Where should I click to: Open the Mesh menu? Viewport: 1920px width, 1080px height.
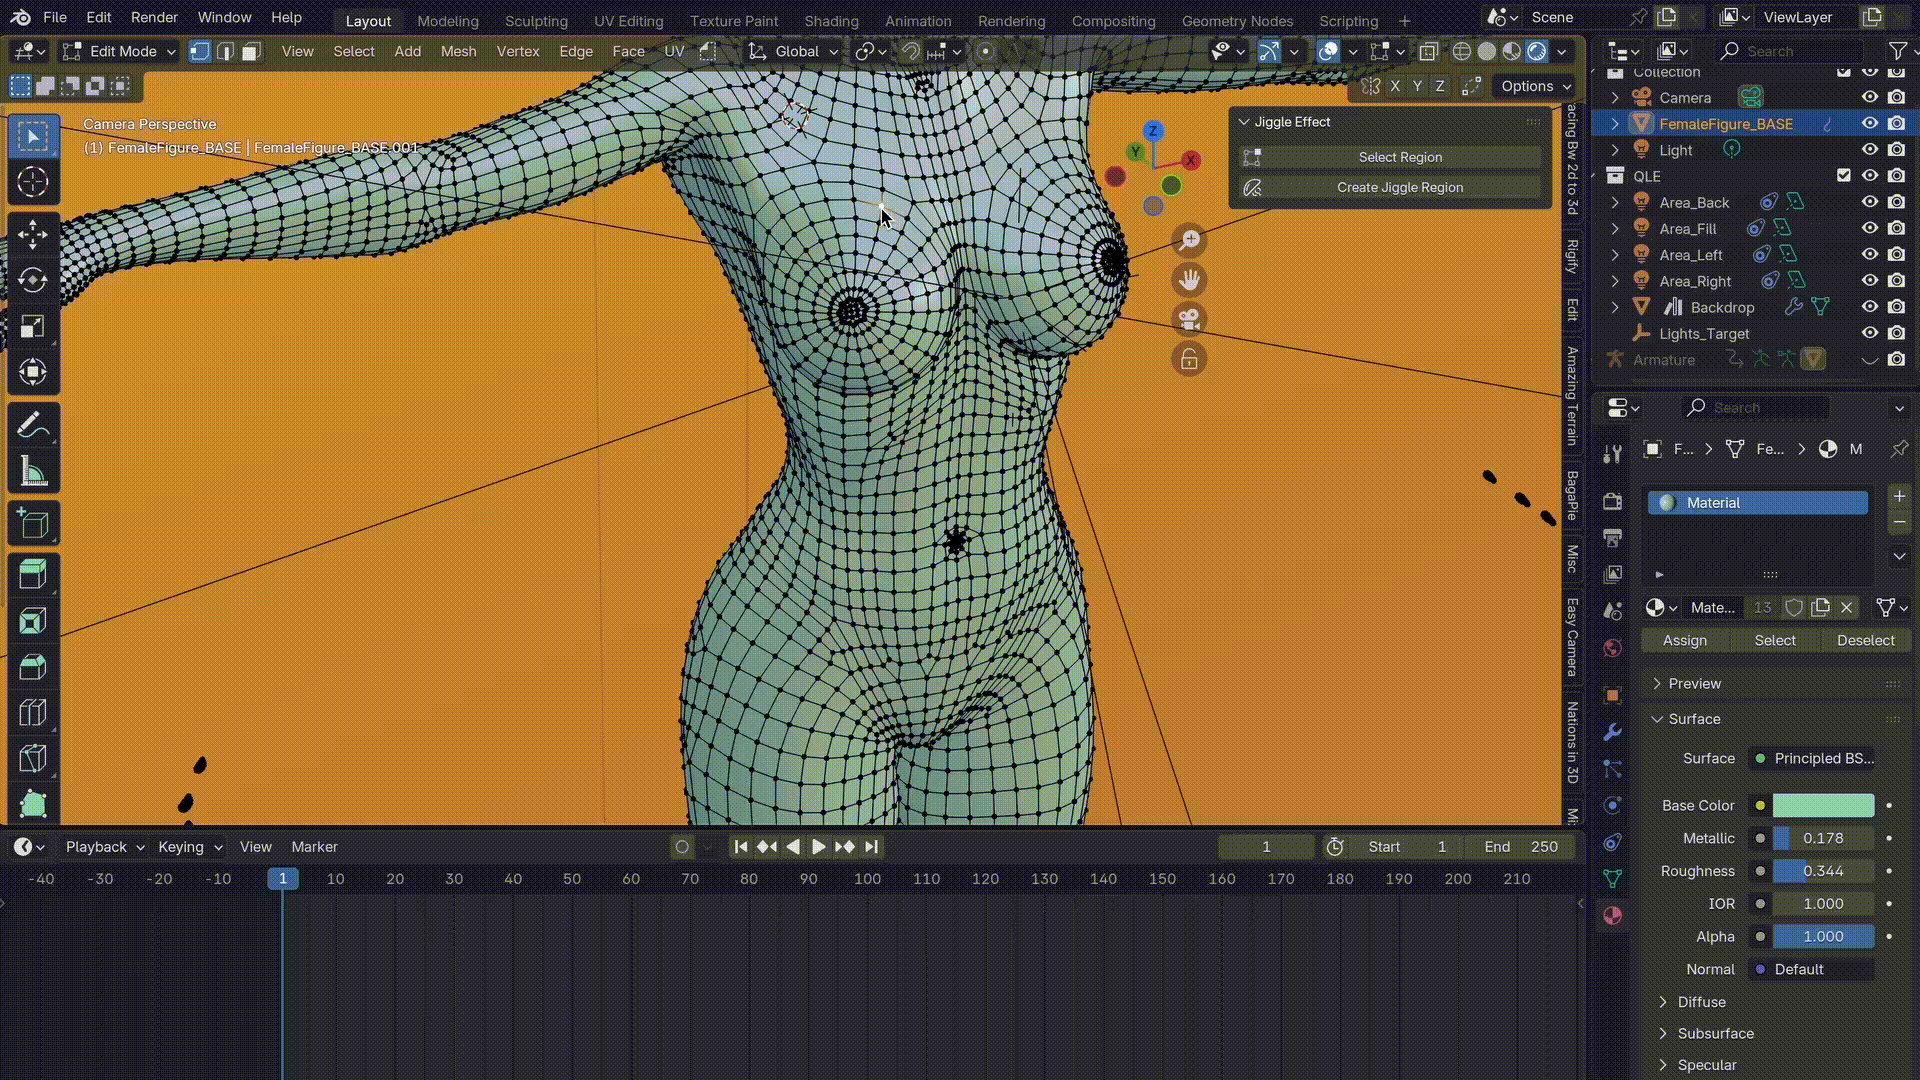pyautogui.click(x=458, y=51)
